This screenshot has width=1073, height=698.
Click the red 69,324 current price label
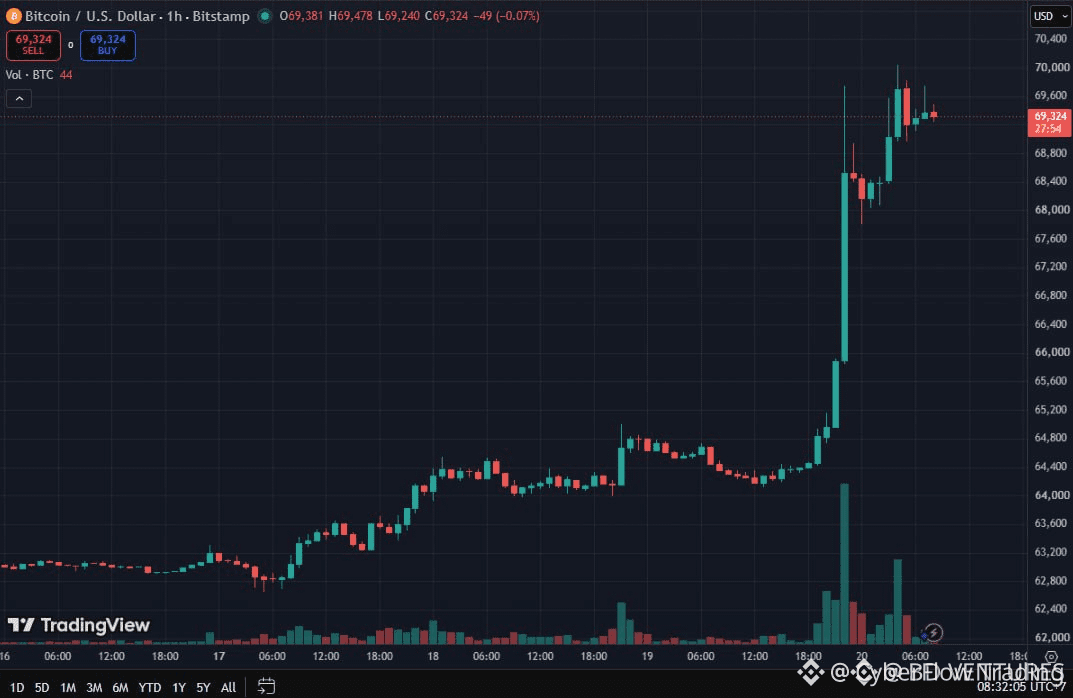pos(1050,122)
